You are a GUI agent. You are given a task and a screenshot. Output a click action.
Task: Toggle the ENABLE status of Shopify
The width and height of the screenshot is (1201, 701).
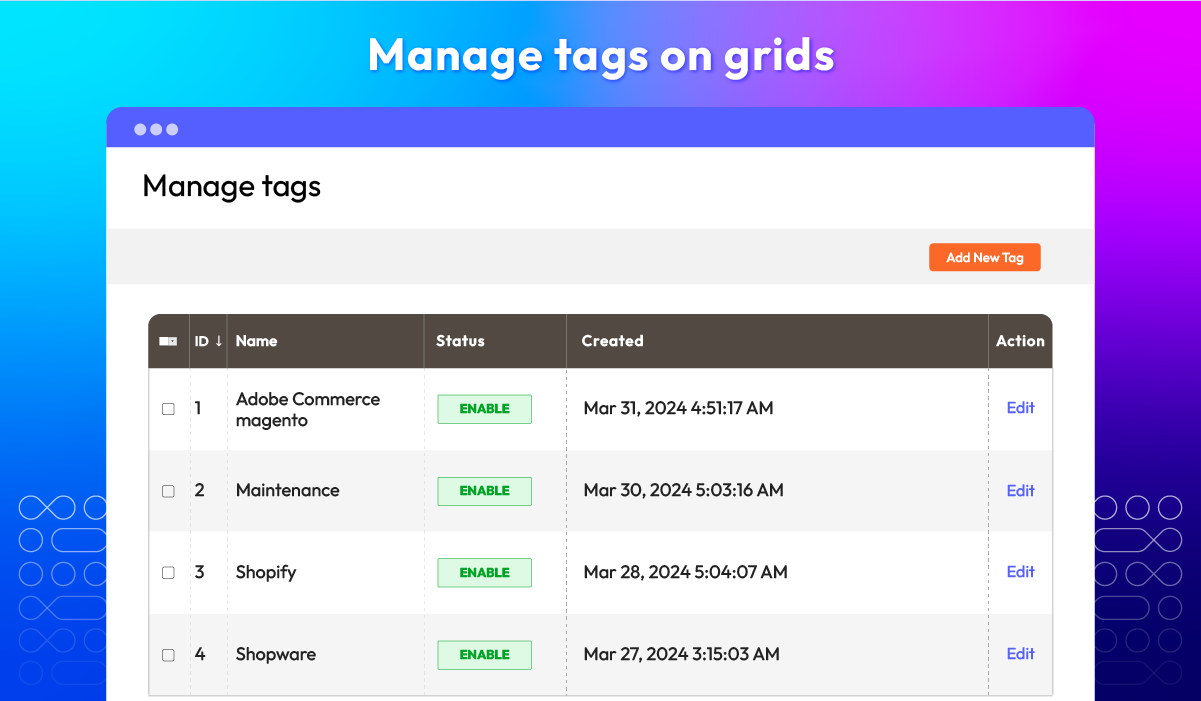click(484, 572)
